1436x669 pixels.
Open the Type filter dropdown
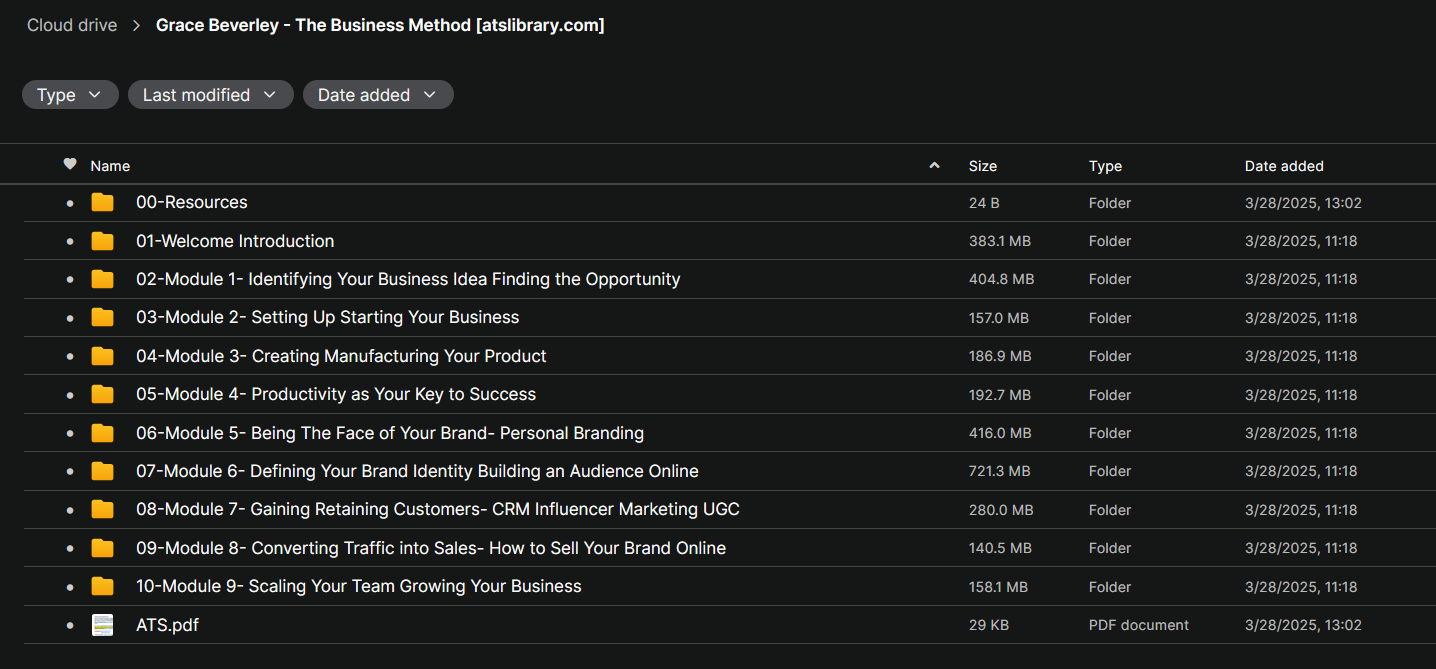pos(70,95)
